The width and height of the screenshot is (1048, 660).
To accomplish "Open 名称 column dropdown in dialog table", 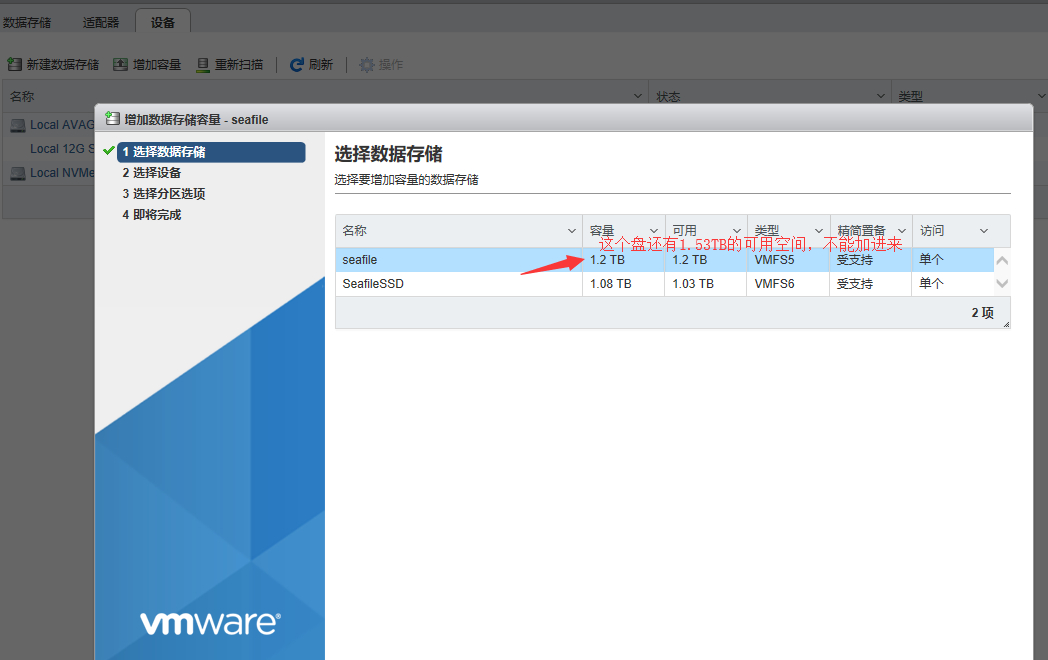I will (571, 231).
